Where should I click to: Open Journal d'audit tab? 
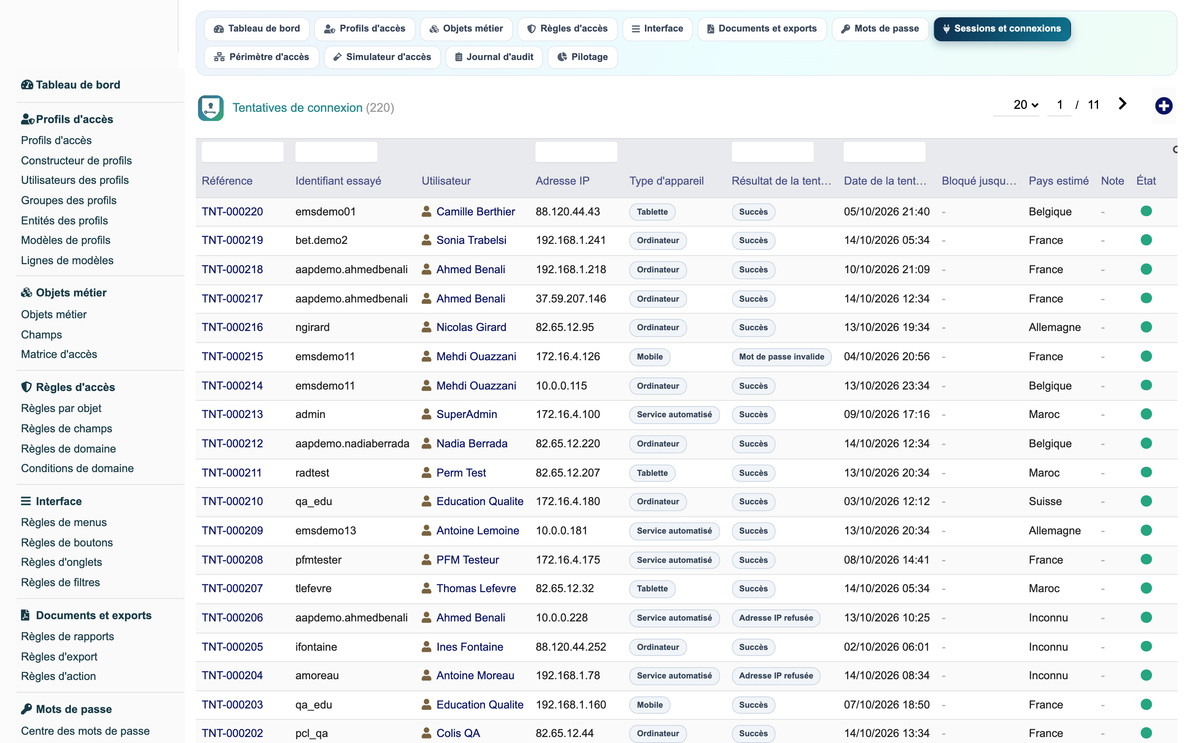point(494,57)
